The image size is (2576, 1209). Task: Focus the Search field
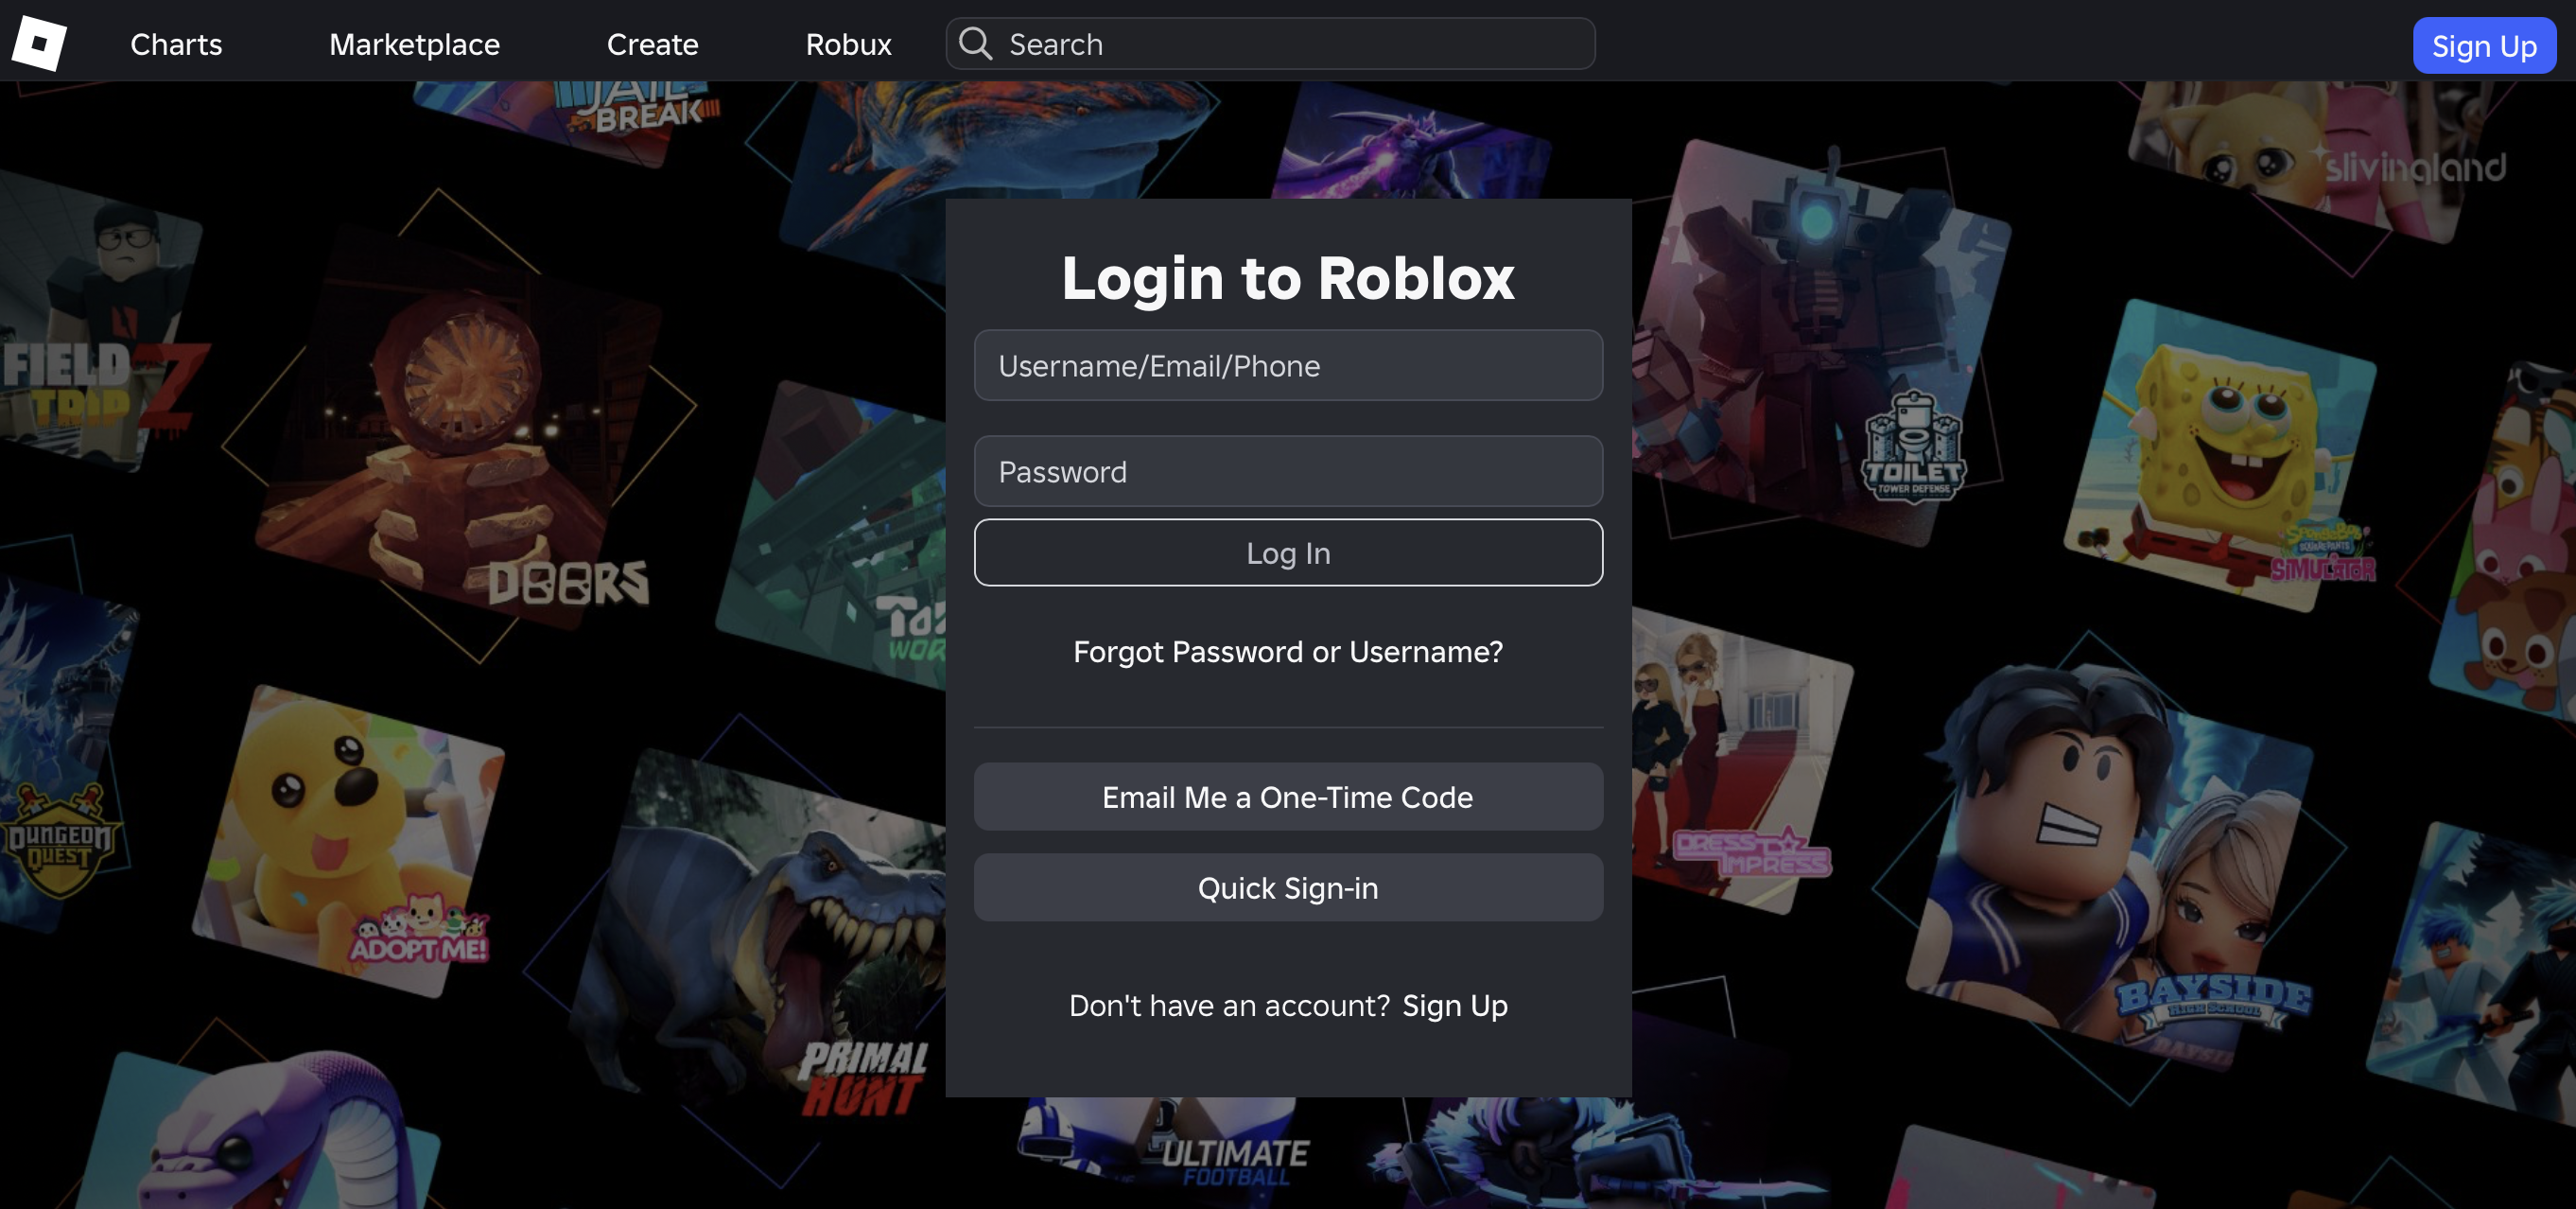pos(1270,44)
